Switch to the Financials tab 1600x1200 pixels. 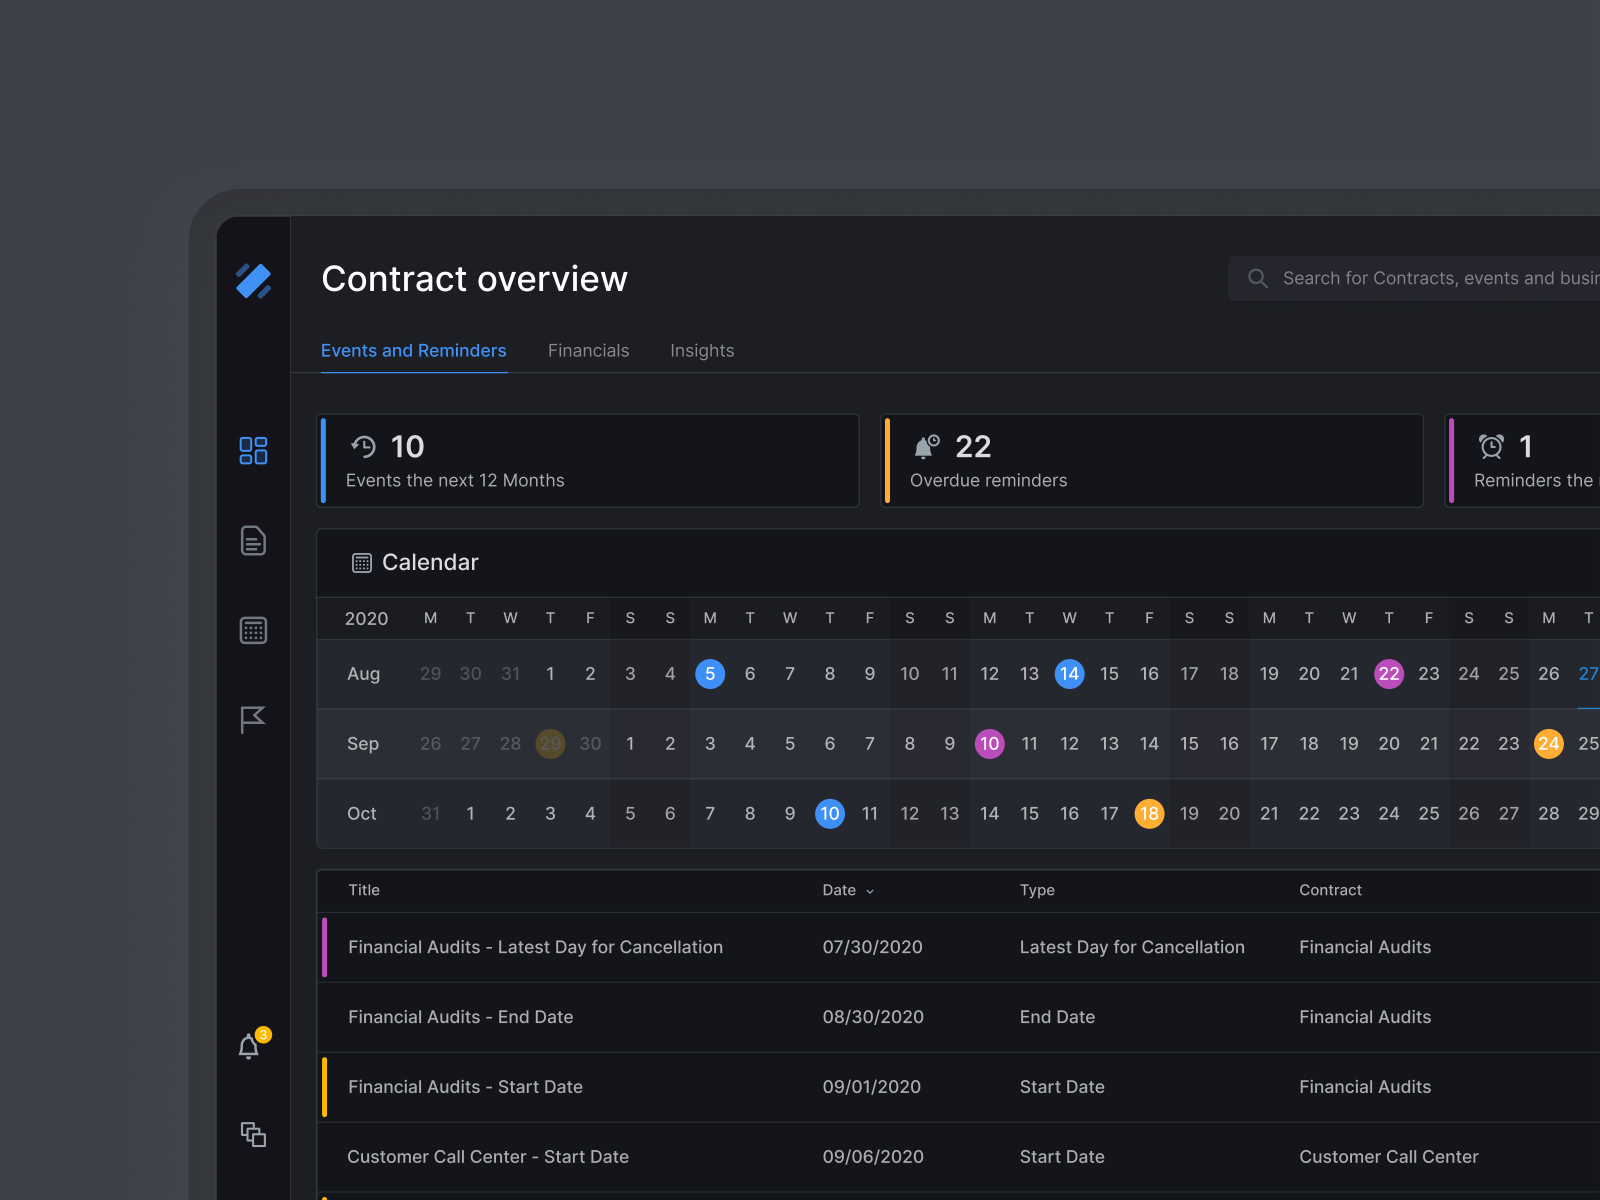tap(589, 351)
